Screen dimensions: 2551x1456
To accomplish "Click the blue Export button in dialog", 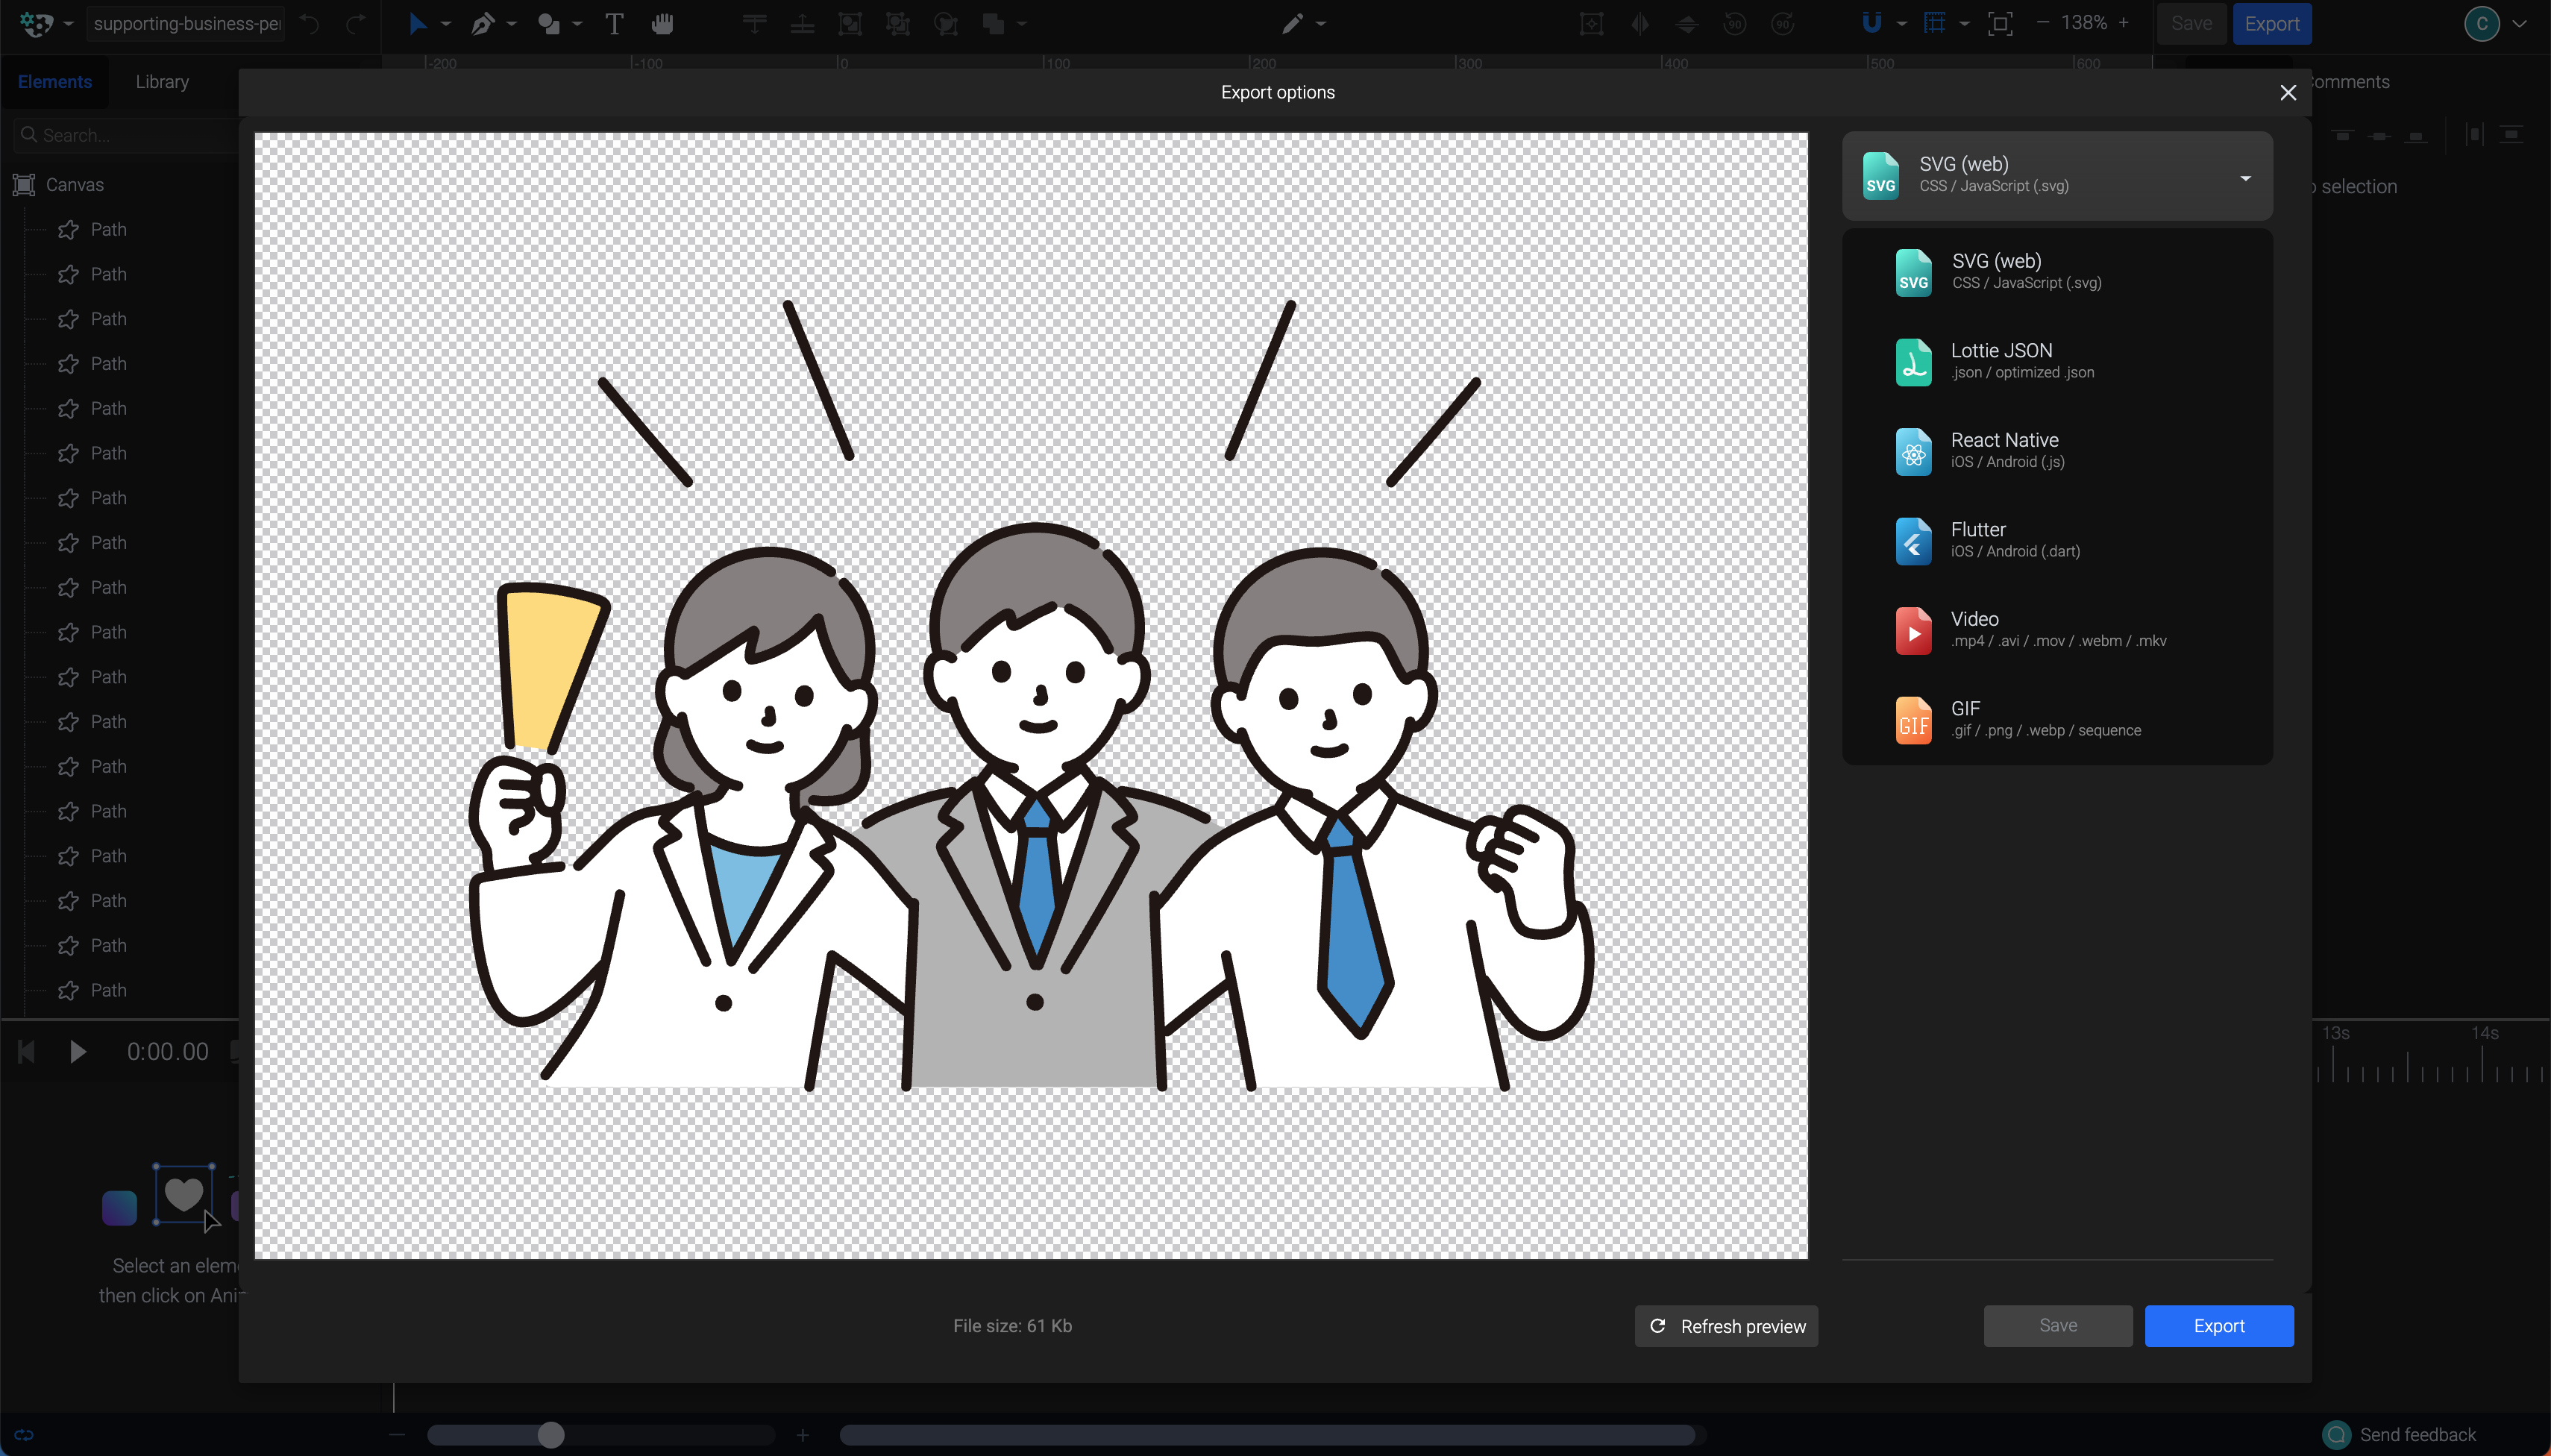I will click(x=2218, y=1326).
